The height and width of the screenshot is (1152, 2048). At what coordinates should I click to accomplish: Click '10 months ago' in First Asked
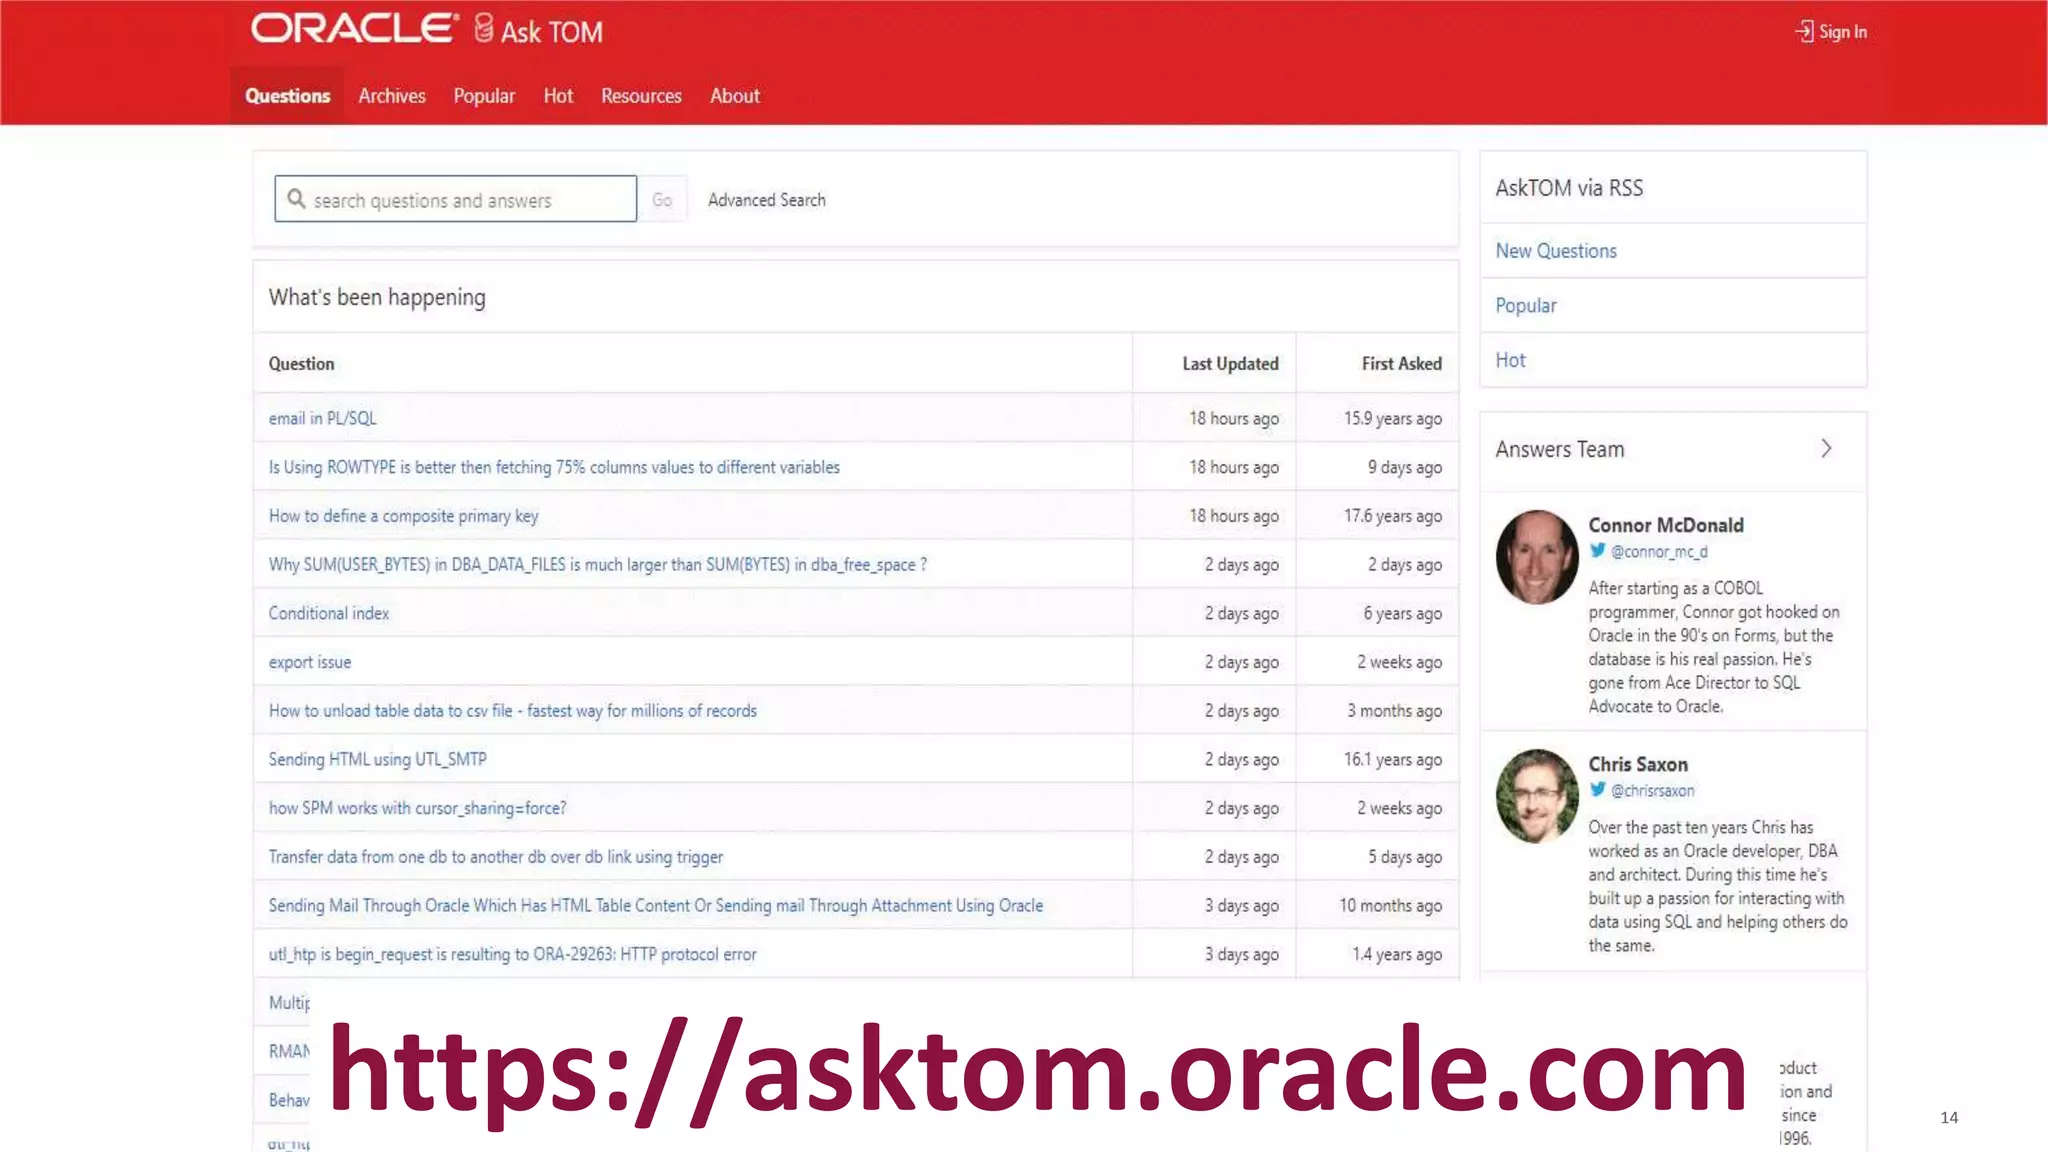click(1391, 905)
